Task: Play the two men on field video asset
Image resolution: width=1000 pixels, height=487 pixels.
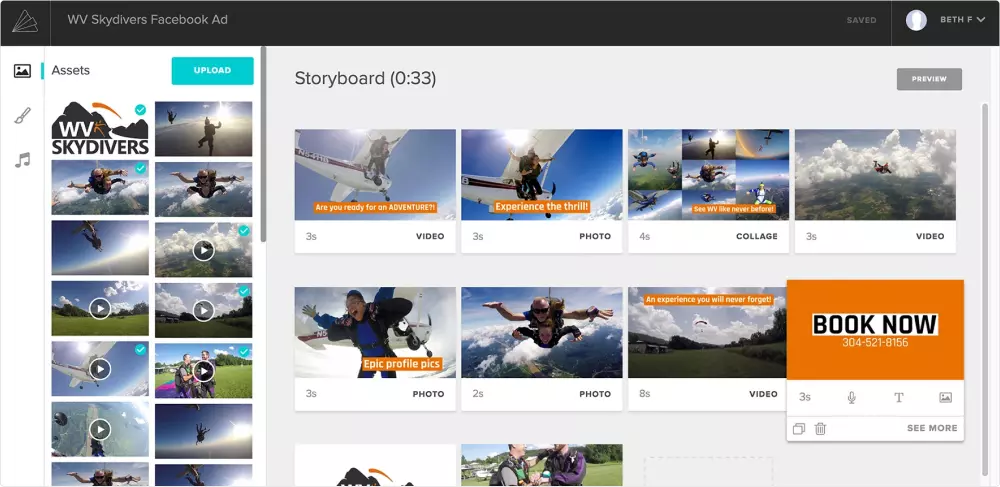Action: coord(203,370)
